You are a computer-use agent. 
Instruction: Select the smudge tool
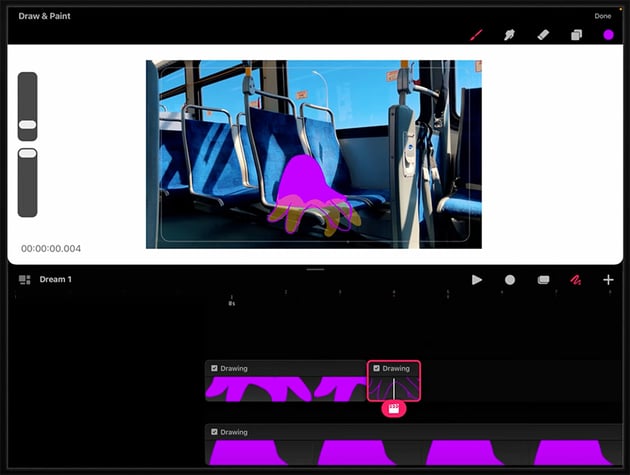[x=509, y=35]
